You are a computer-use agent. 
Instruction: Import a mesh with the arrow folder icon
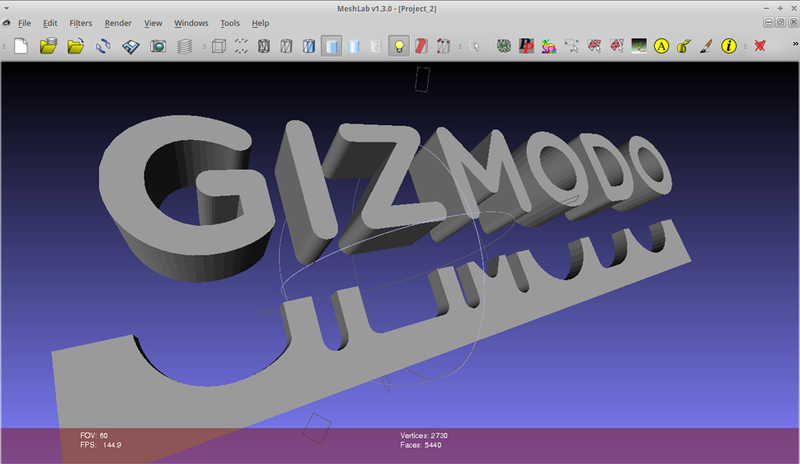point(76,46)
